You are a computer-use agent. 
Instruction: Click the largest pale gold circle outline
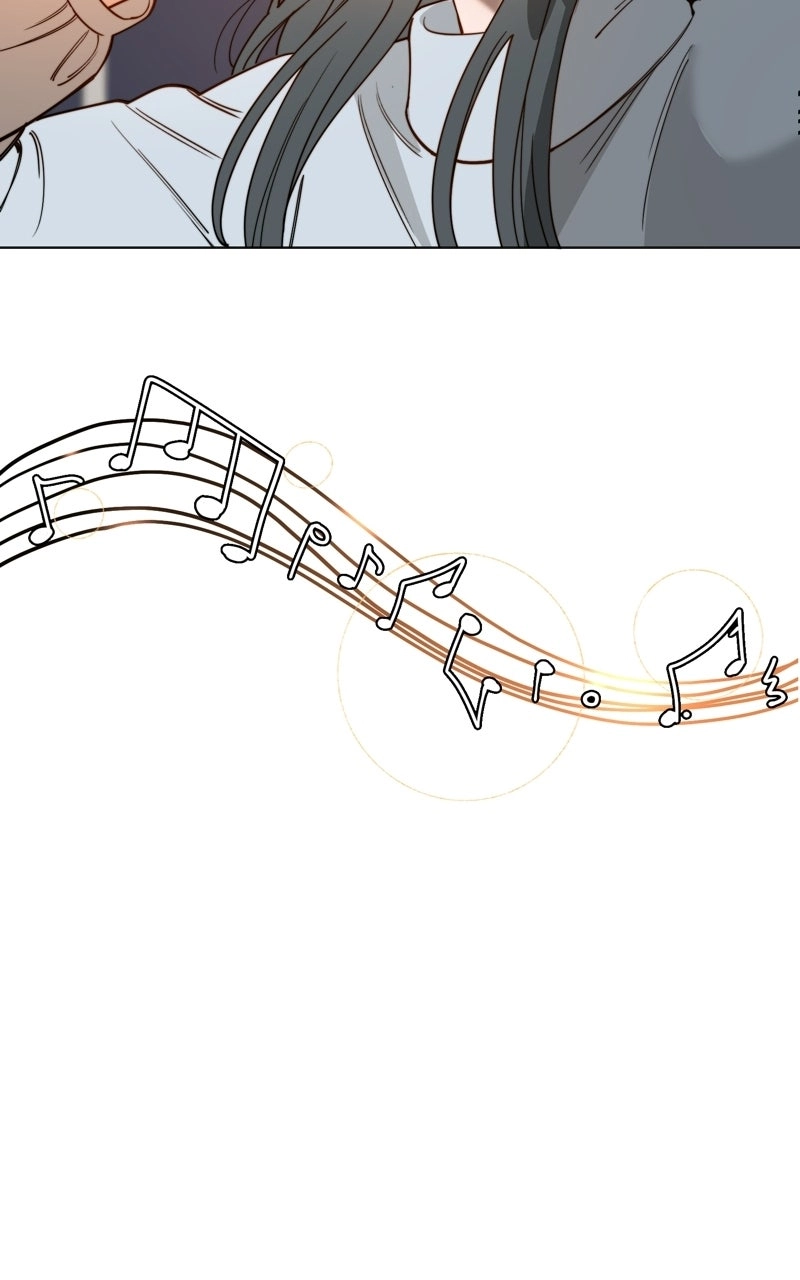click(x=461, y=676)
